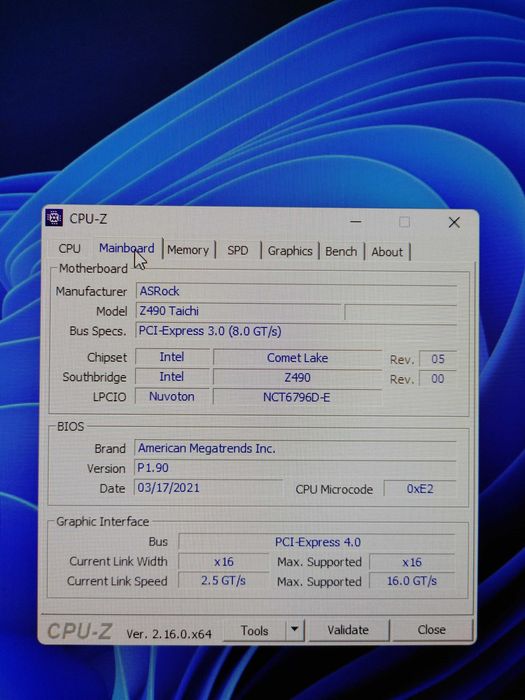Open the About tab
Image resolution: width=525 pixels, height=700 pixels.
point(387,252)
